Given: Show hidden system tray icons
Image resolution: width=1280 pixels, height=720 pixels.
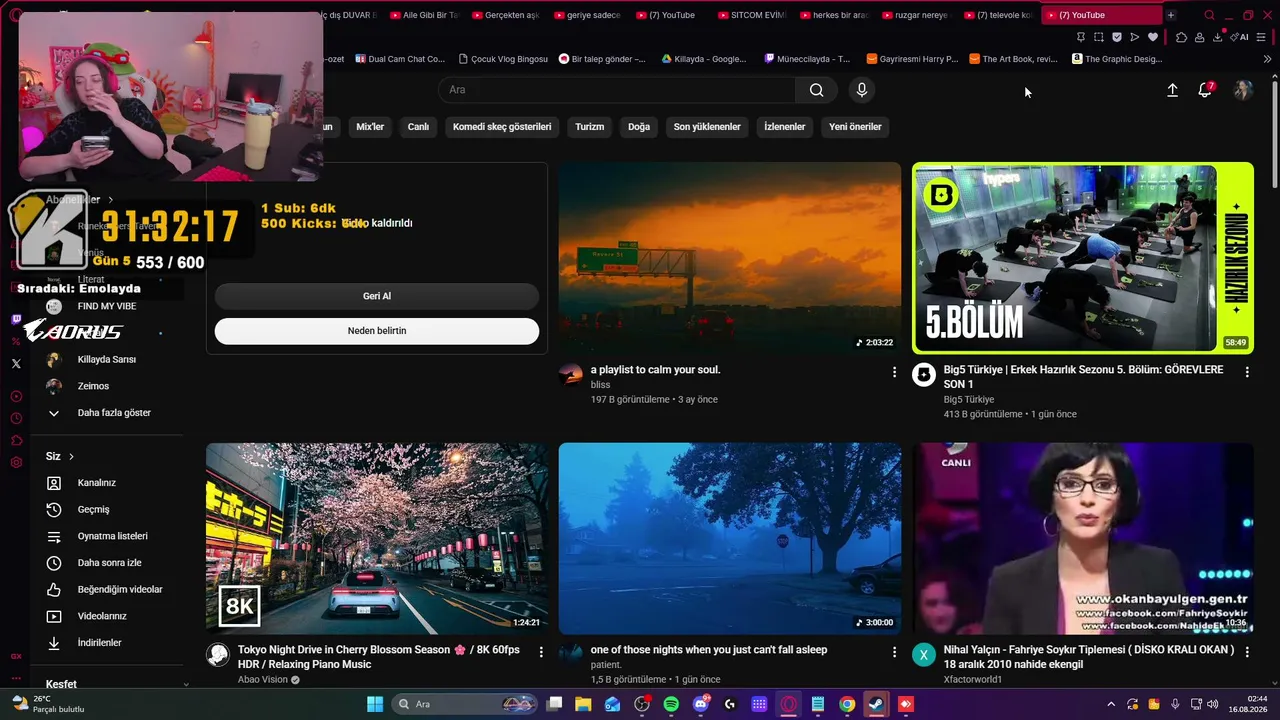Looking at the screenshot, I should [x=1109, y=704].
